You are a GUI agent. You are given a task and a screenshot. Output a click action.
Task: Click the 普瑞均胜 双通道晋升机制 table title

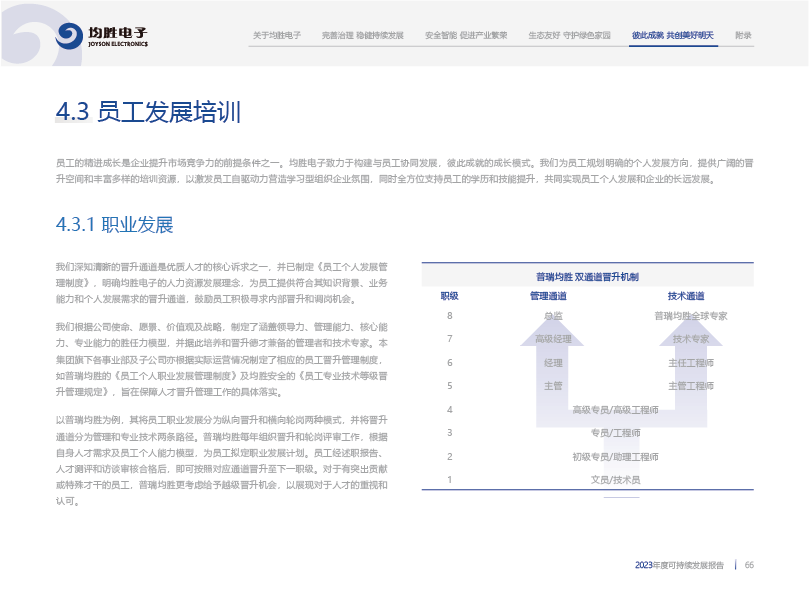click(x=587, y=276)
